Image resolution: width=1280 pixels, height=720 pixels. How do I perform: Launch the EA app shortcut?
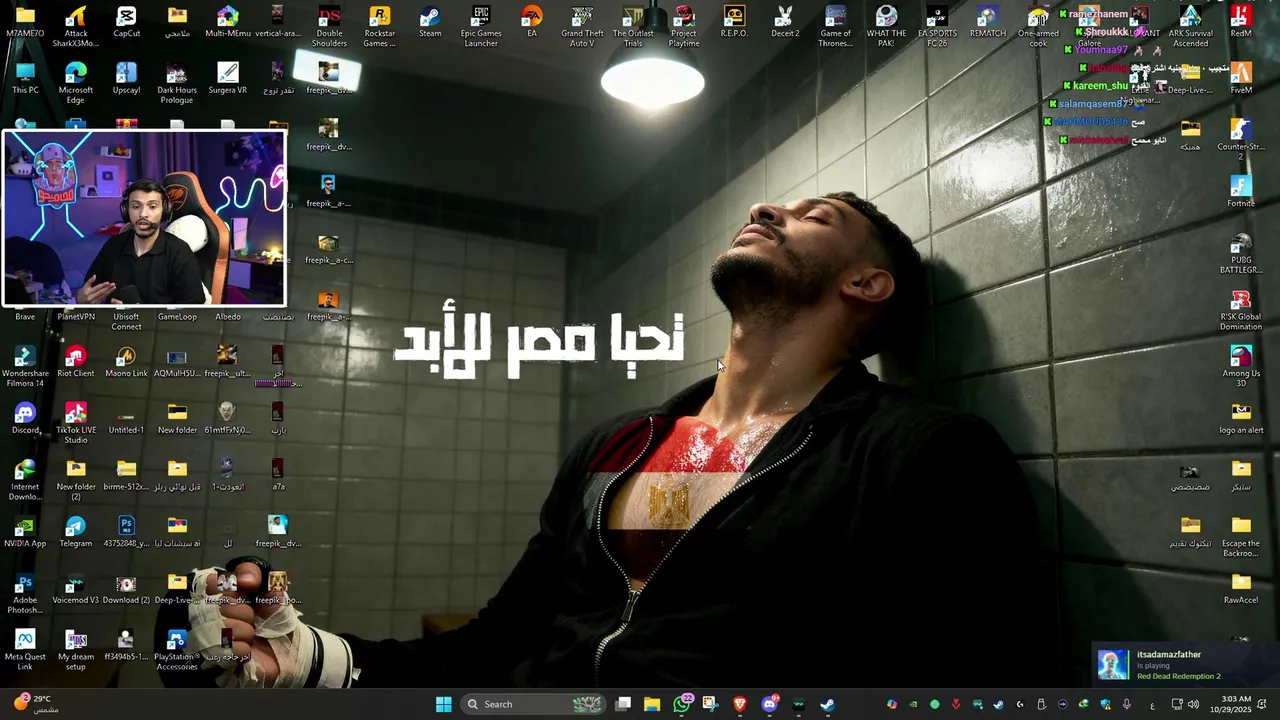pos(532,22)
